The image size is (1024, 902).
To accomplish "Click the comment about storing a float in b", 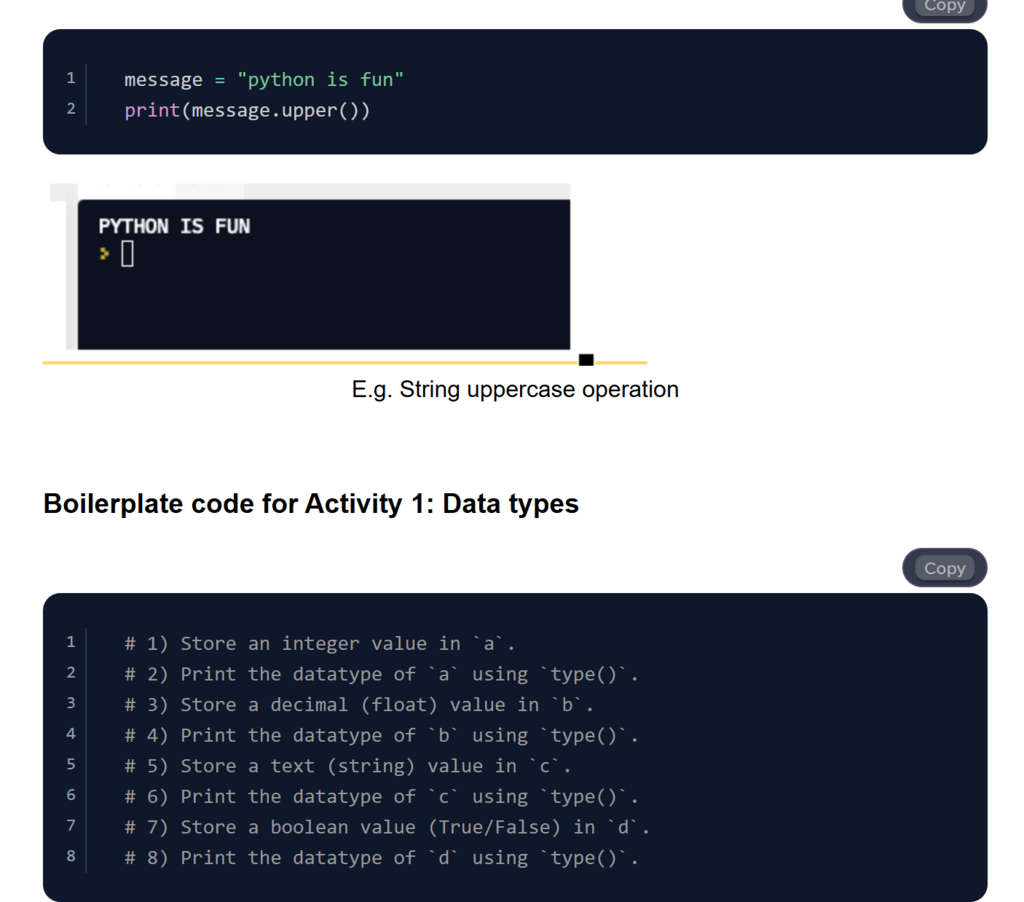I will click(359, 705).
